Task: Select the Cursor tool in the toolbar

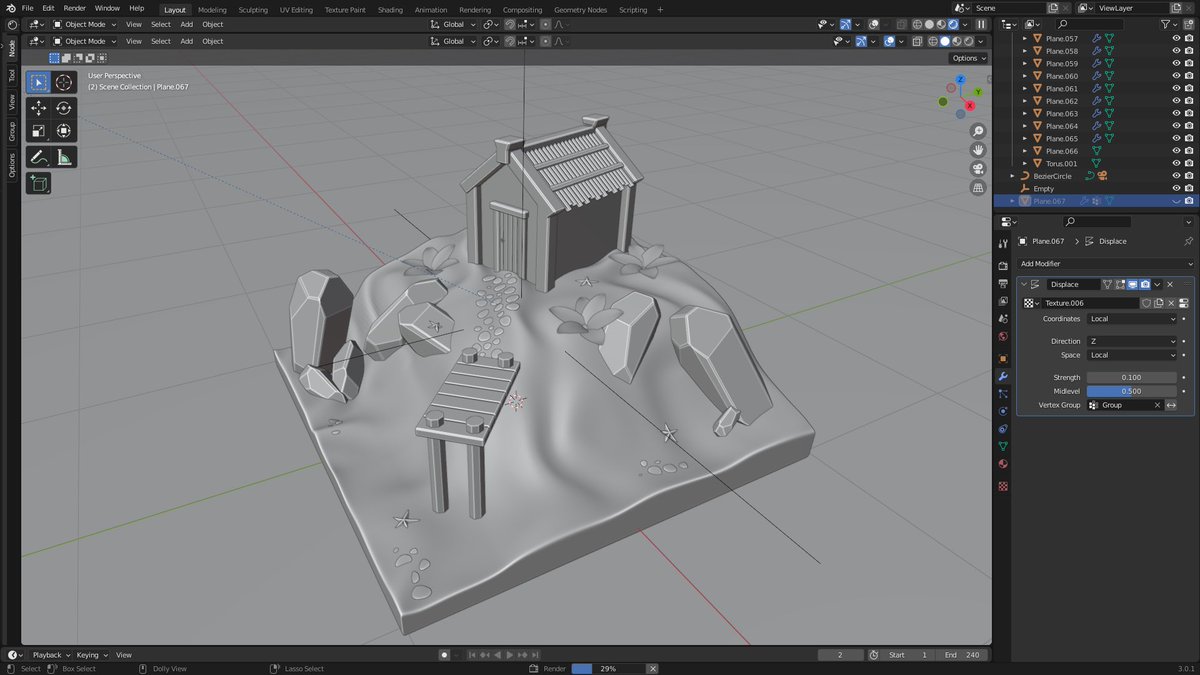Action: 64,83
